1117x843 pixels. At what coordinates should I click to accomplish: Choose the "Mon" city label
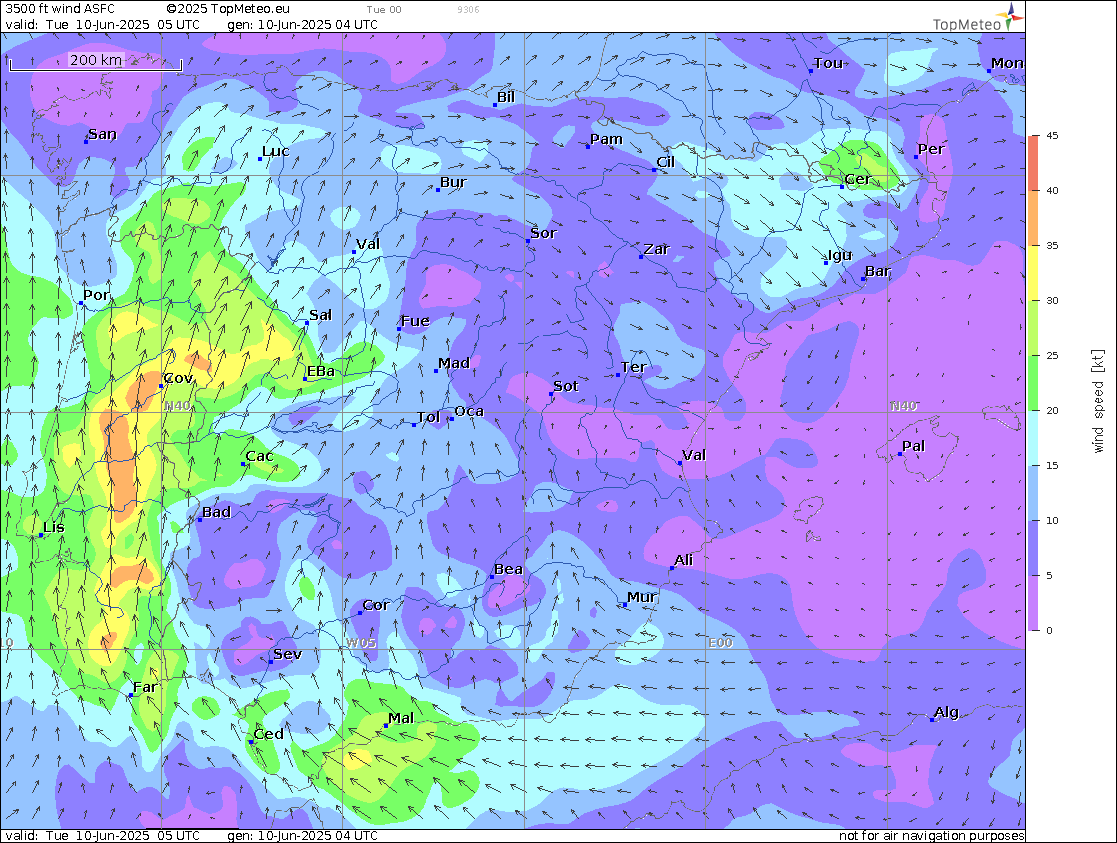pyautogui.click(x=1007, y=63)
